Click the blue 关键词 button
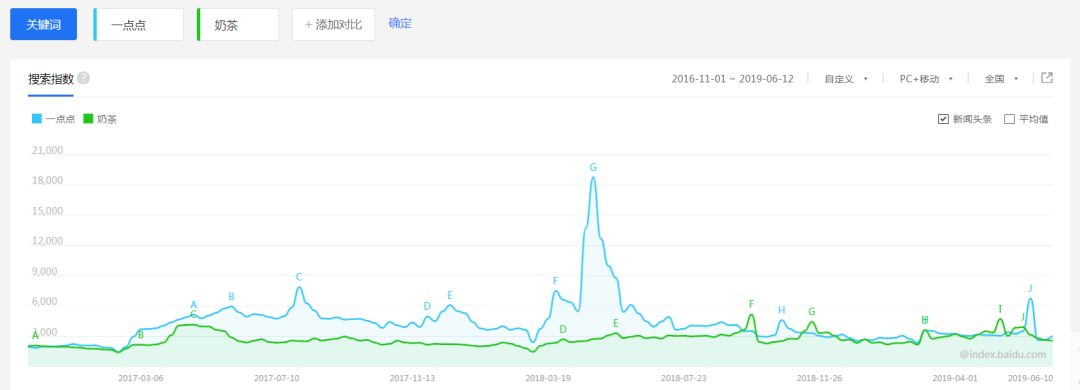This screenshot has width=1080, height=390. pos(43,25)
